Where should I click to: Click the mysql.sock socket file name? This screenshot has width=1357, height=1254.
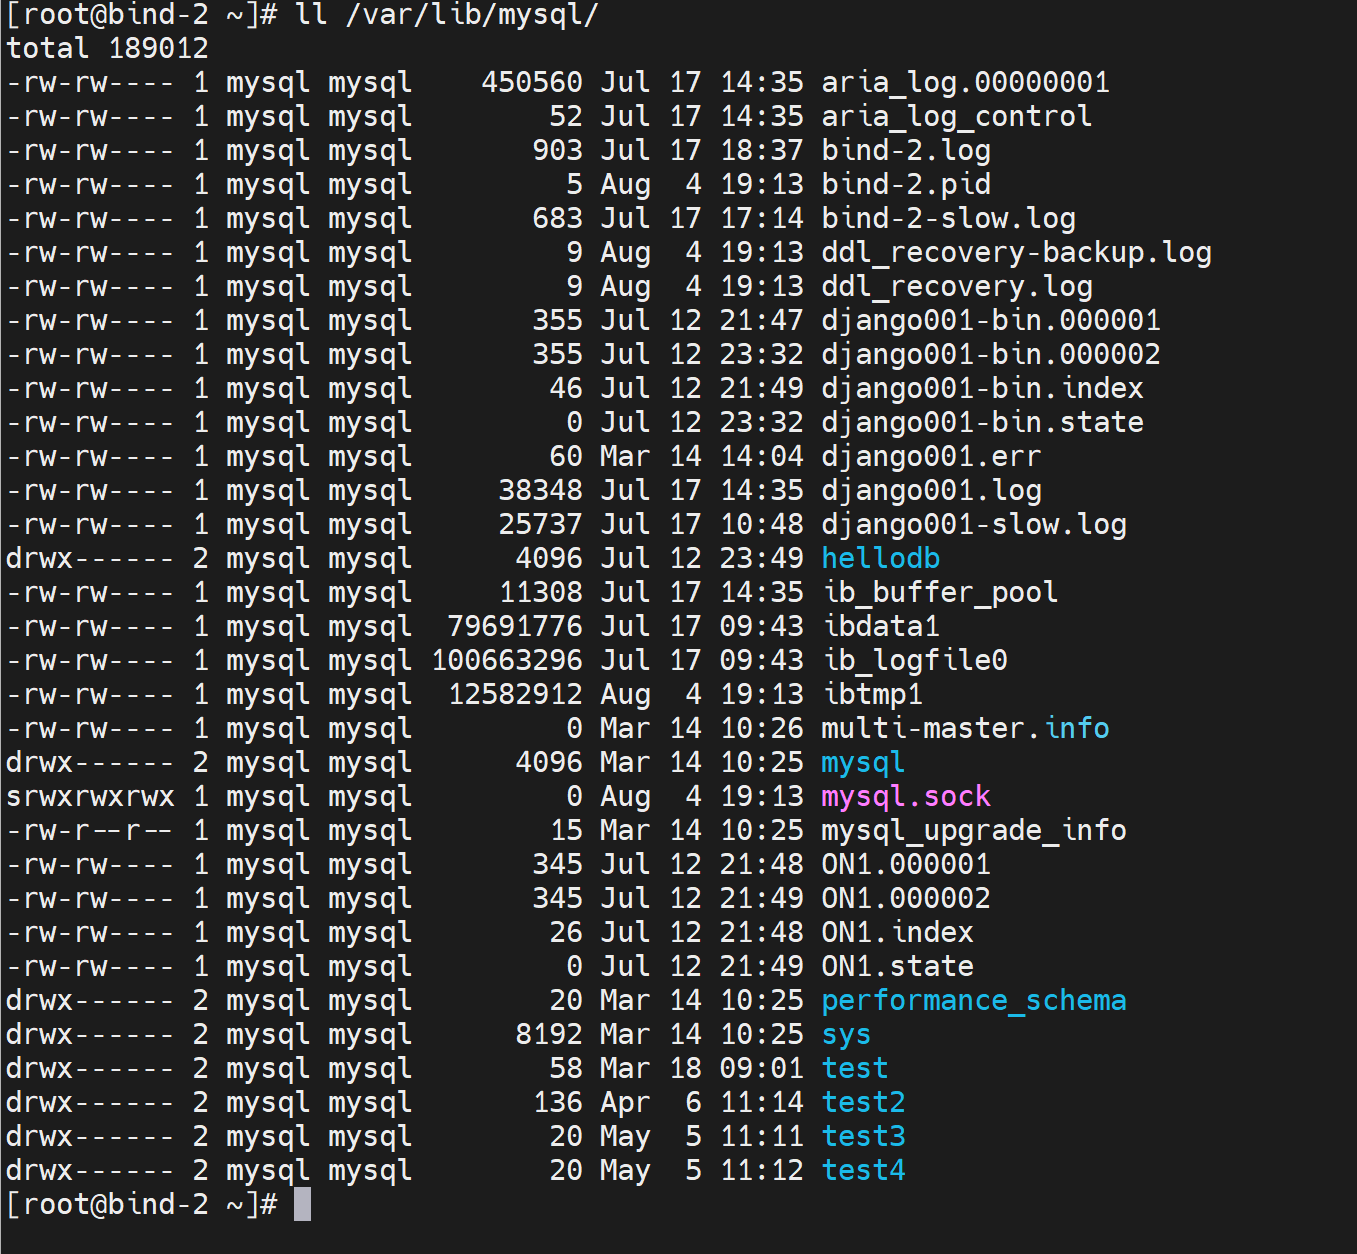coord(905,797)
